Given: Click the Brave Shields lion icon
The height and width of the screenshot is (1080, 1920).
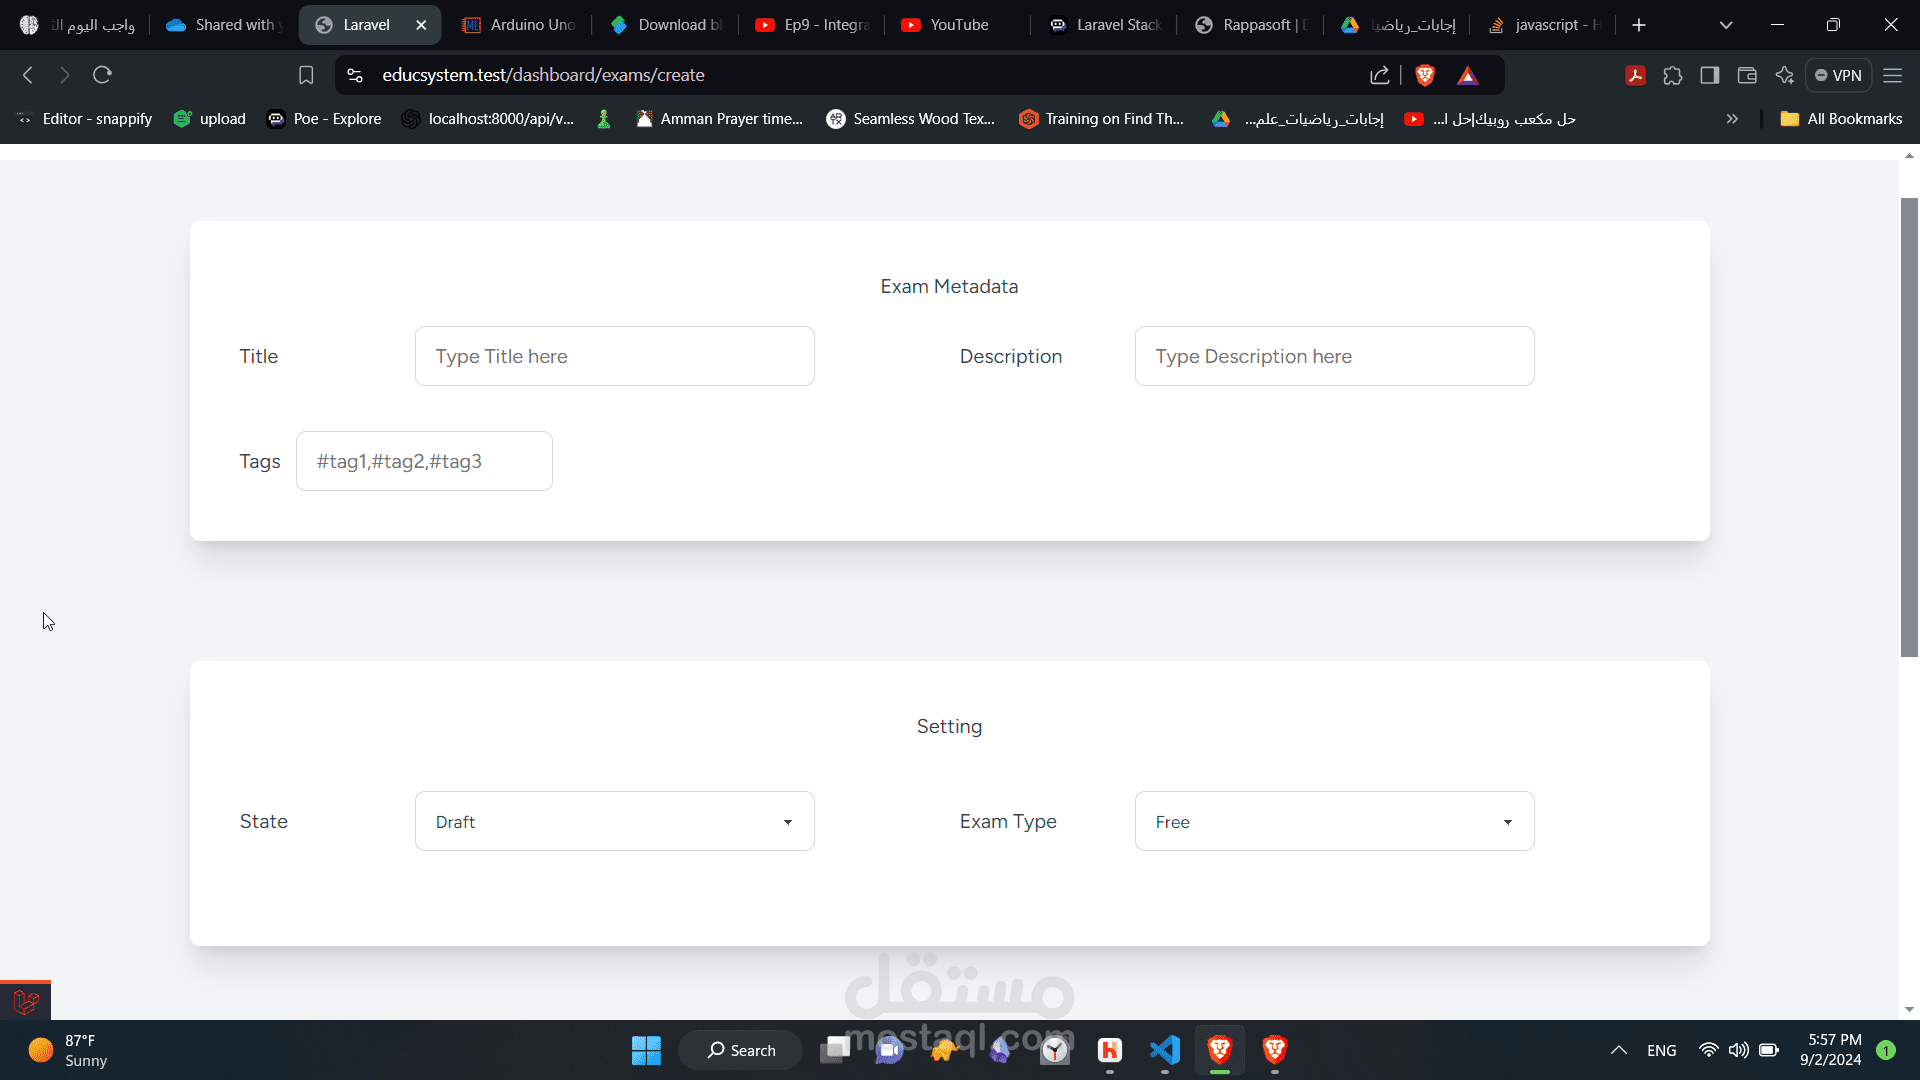Looking at the screenshot, I should pyautogui.click(x=1425, y=75).
